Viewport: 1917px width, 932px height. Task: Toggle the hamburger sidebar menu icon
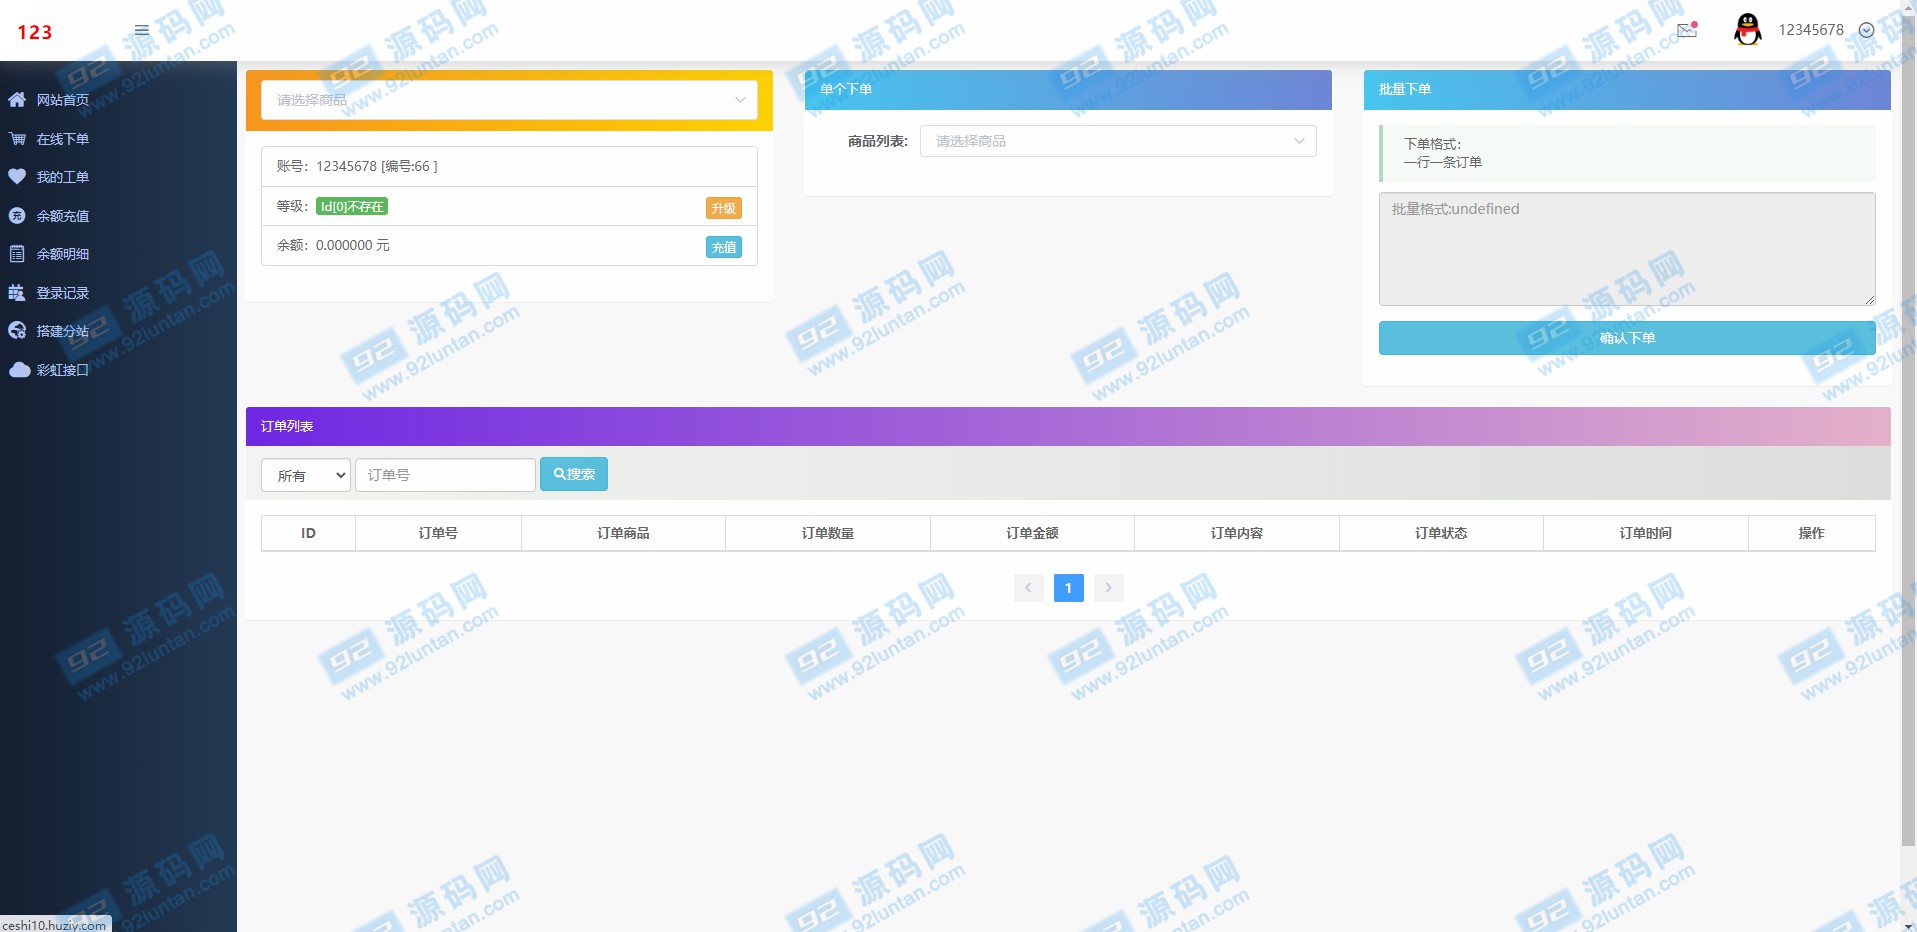pyautogui.click(x=142, y=30)
